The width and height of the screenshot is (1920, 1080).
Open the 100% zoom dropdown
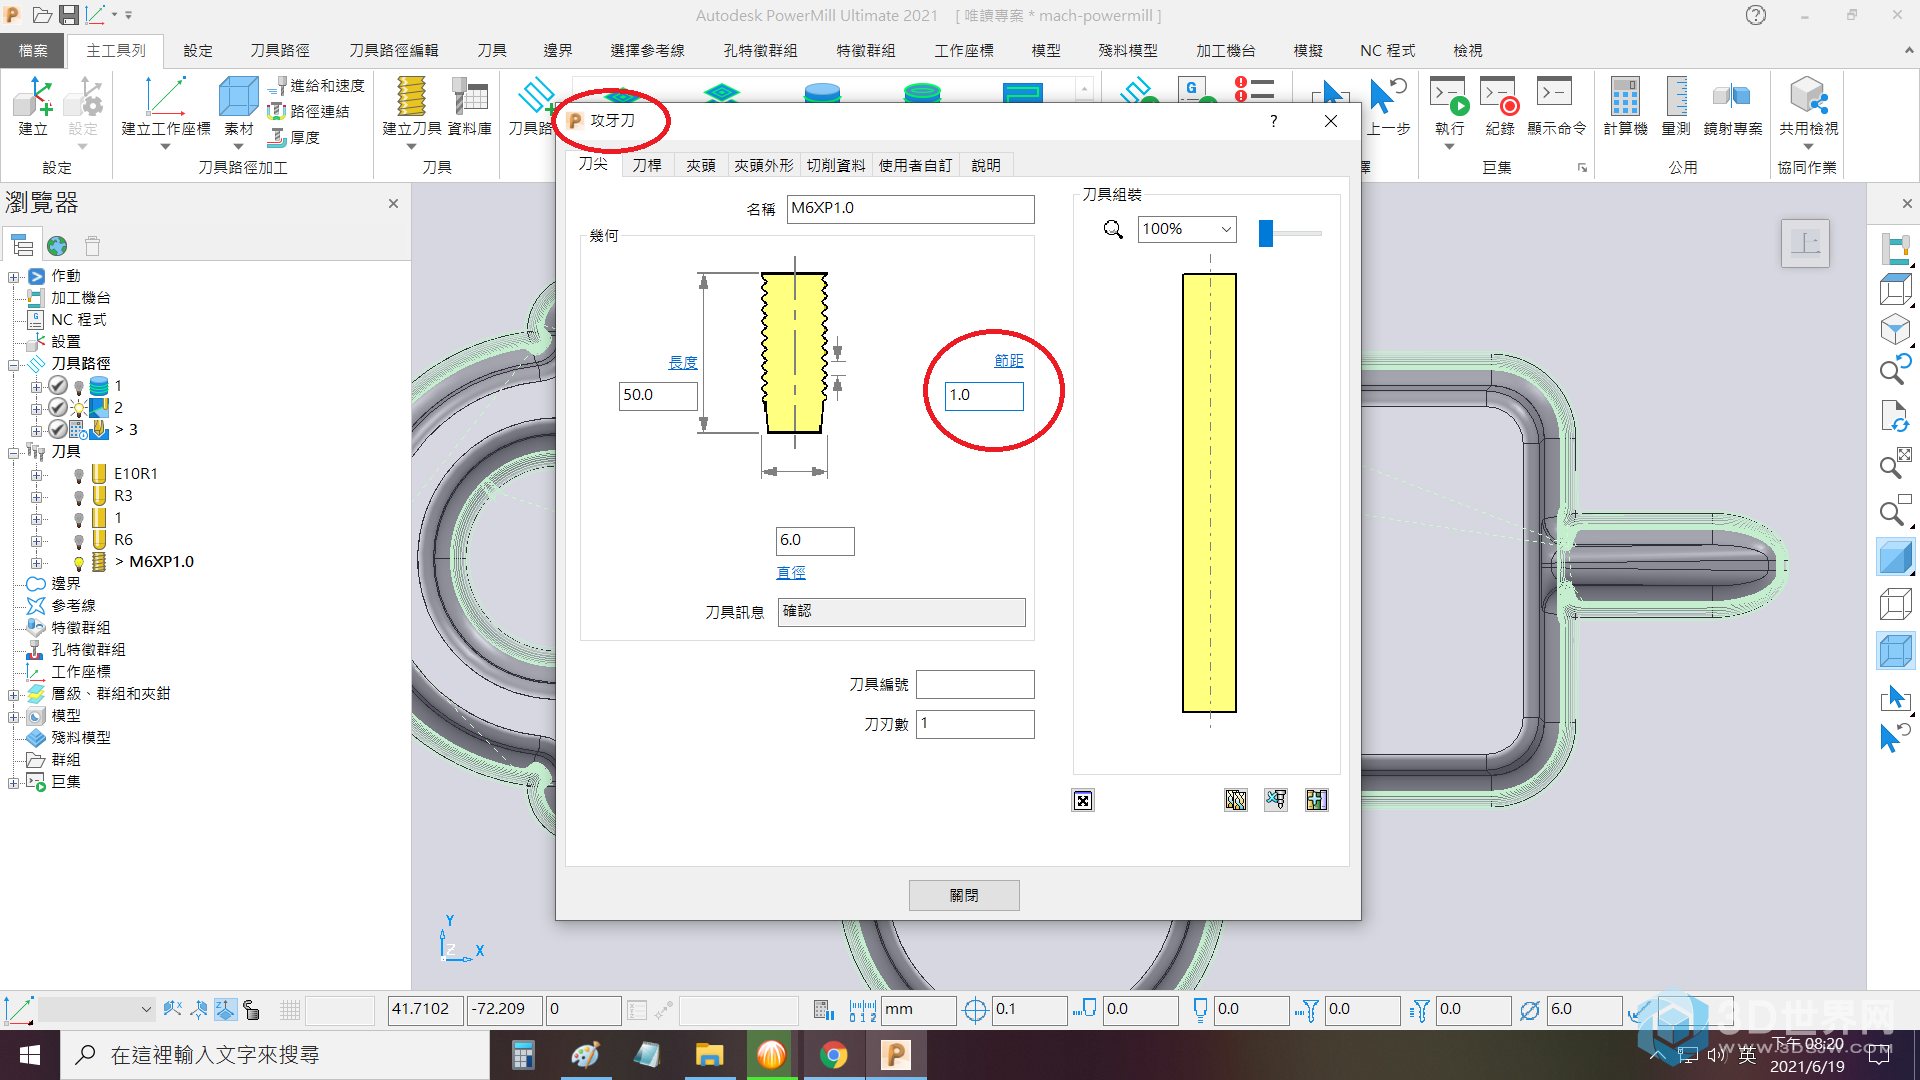1226,229
